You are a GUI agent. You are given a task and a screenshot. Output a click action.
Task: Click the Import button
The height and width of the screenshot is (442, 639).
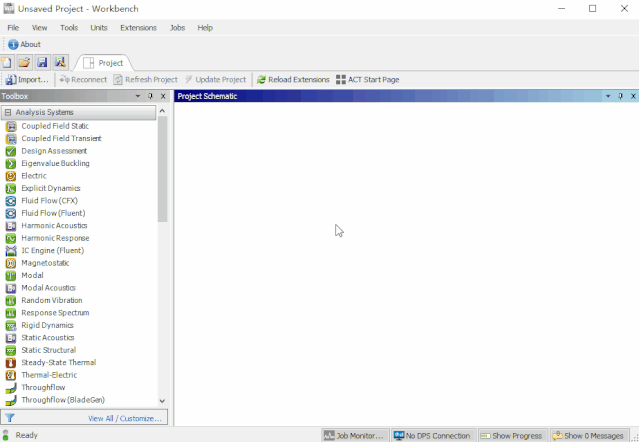[x=27, y=80]
